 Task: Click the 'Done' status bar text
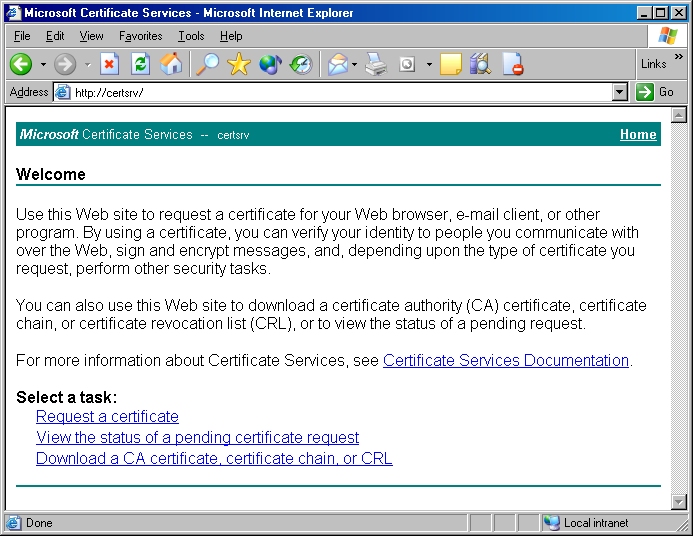click(x=39, y=523)
